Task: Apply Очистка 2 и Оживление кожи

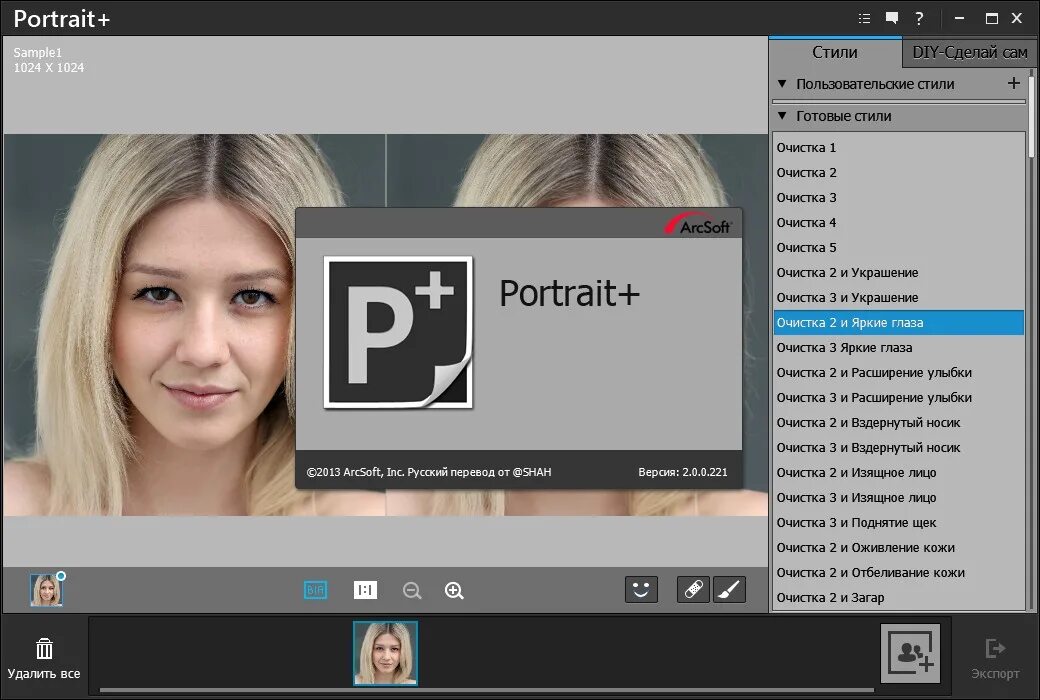Action: click(899, 547)
